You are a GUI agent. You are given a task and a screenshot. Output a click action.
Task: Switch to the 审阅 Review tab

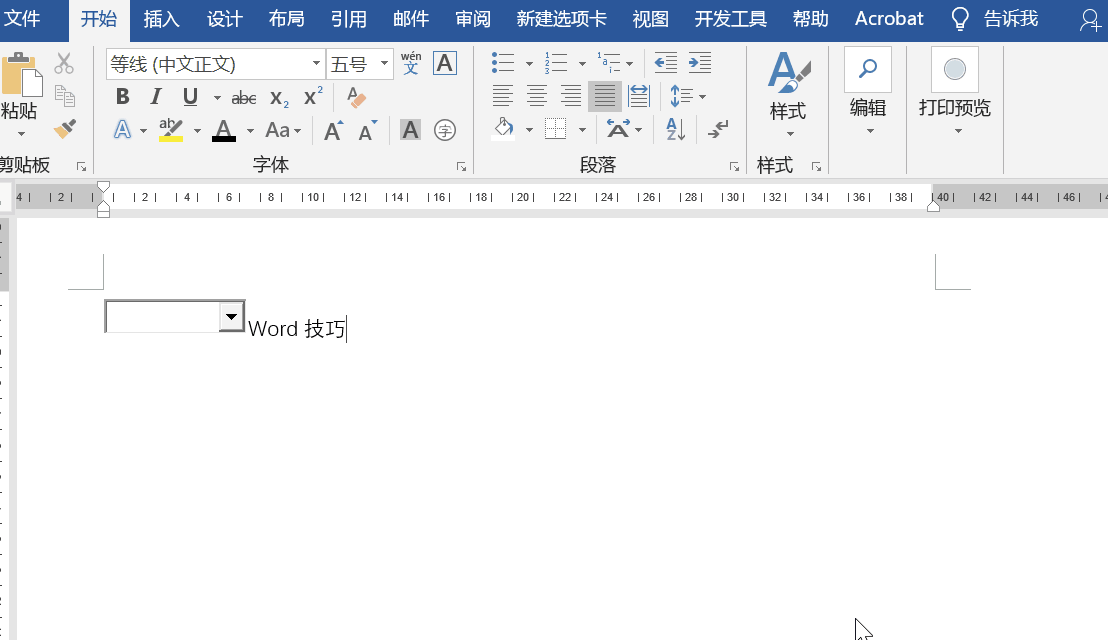[473, 19]
